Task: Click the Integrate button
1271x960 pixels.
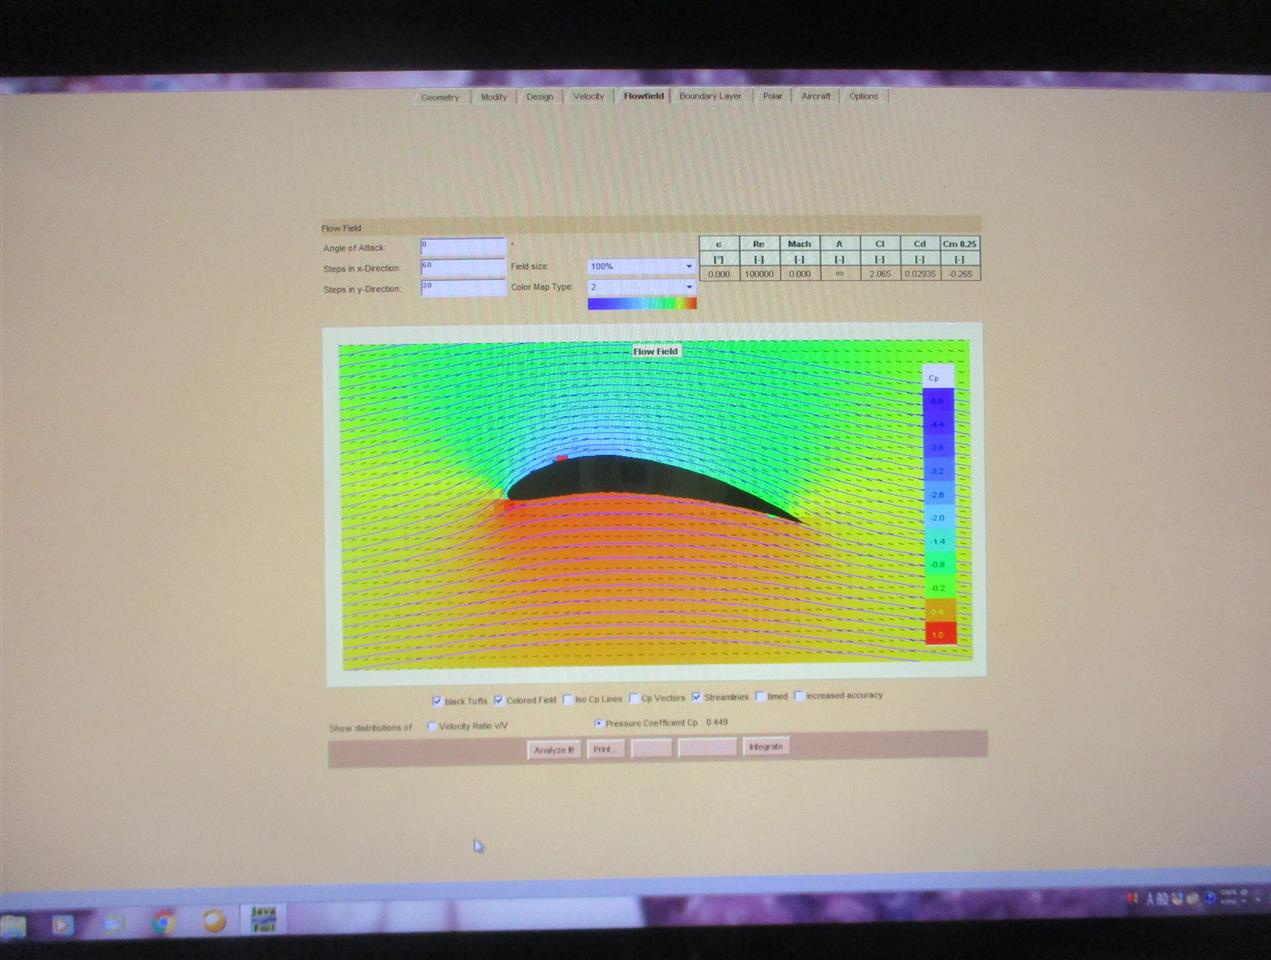Action: [766, 746]
